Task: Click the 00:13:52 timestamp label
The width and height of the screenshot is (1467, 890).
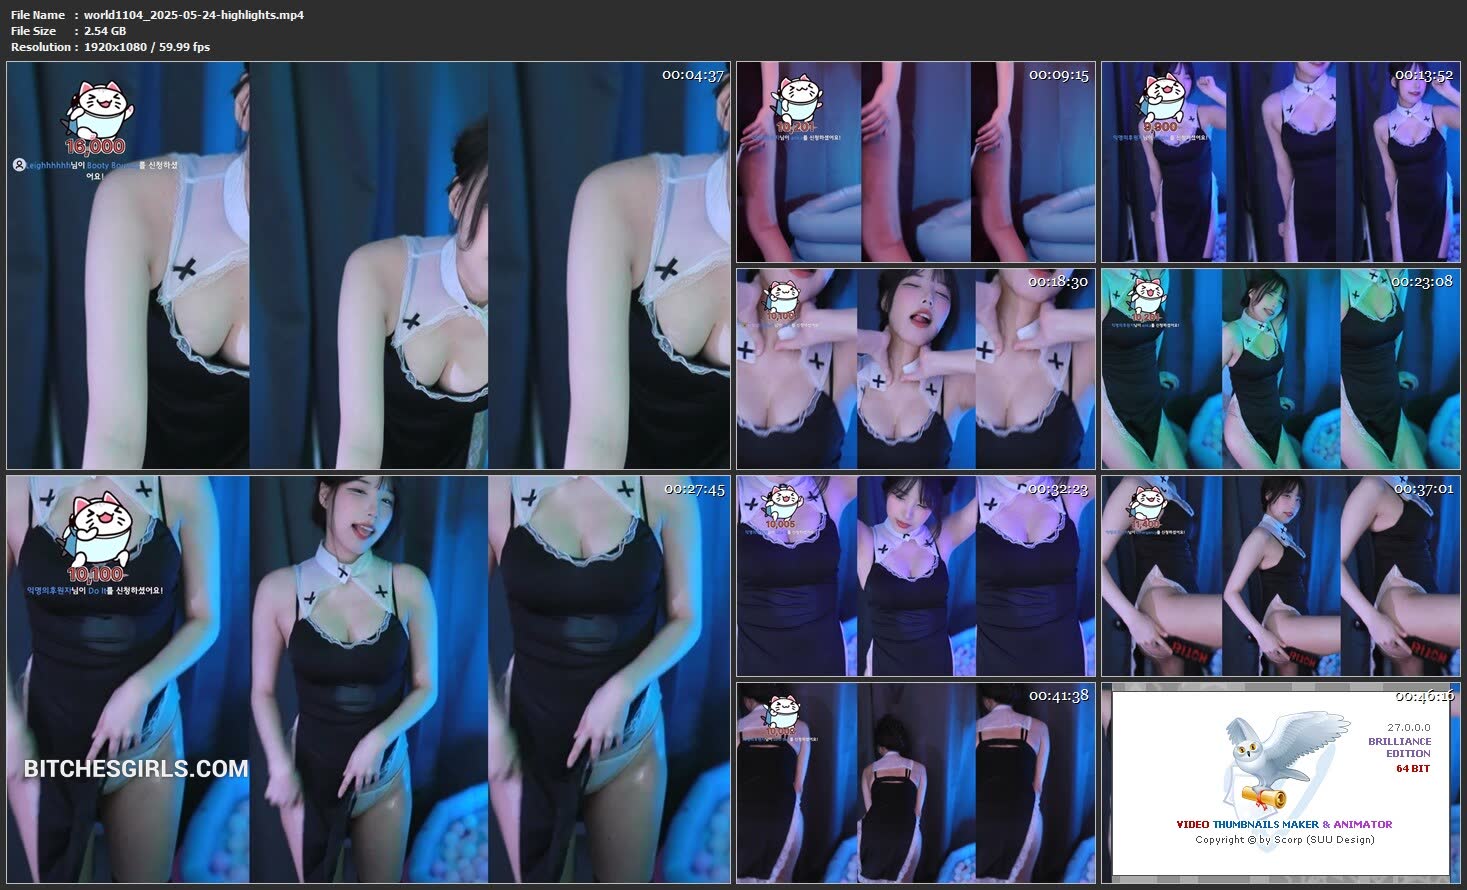Action: (x=1423, y=75)
